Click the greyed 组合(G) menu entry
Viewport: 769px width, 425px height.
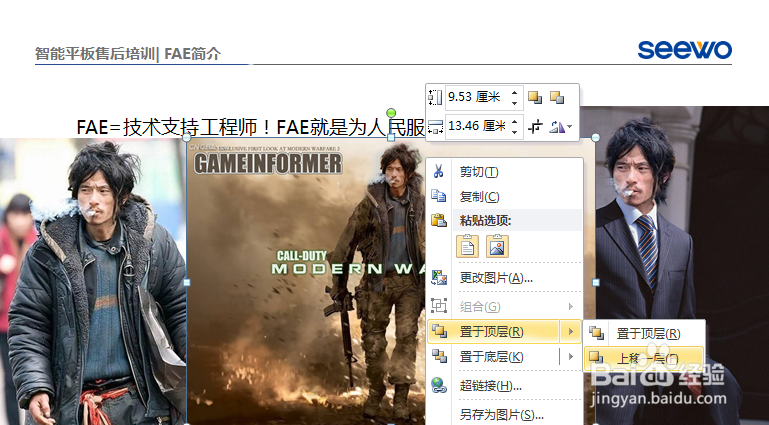point(505,306)
